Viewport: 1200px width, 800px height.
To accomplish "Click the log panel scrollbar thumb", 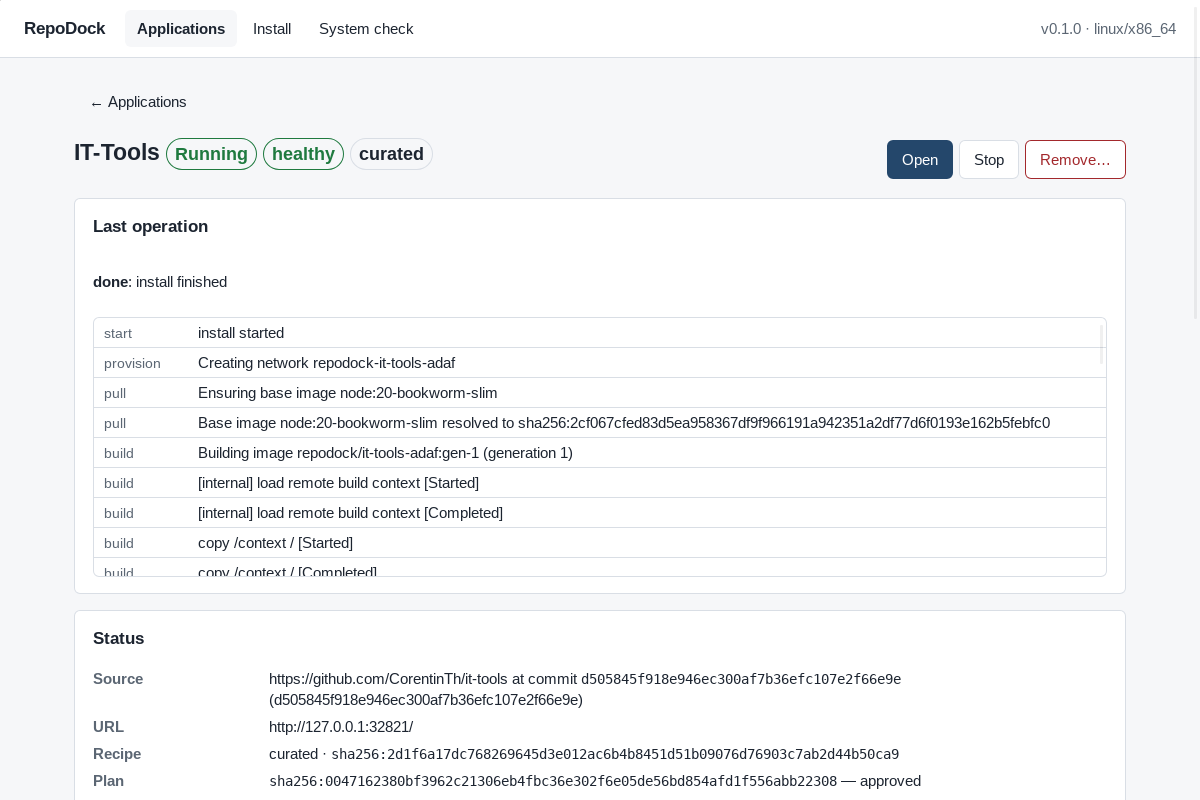I will tap(1103, 343).
